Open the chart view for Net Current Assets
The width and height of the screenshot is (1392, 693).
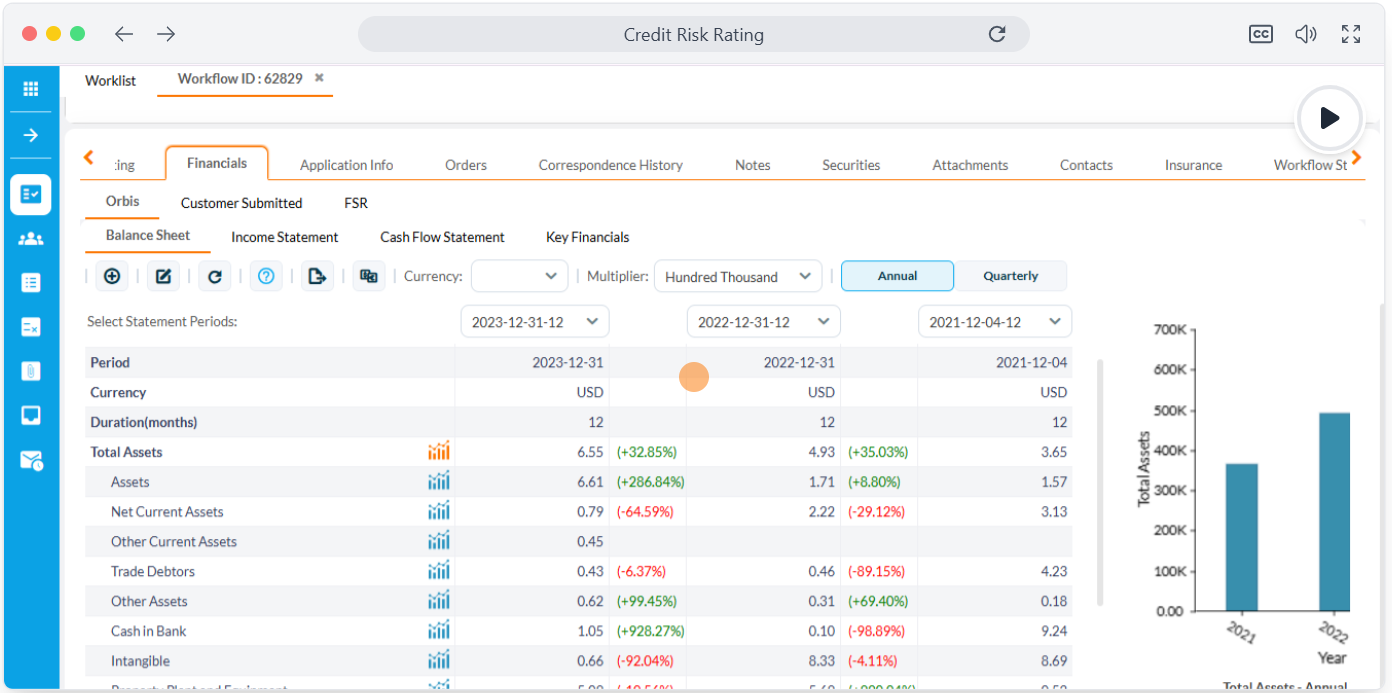pos(438,511)
